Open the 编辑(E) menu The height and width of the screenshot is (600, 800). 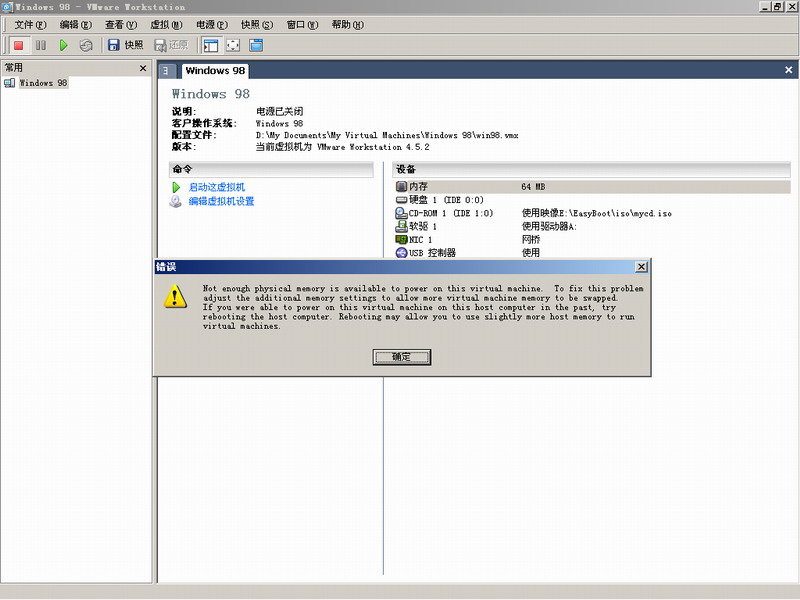(76, 25)
